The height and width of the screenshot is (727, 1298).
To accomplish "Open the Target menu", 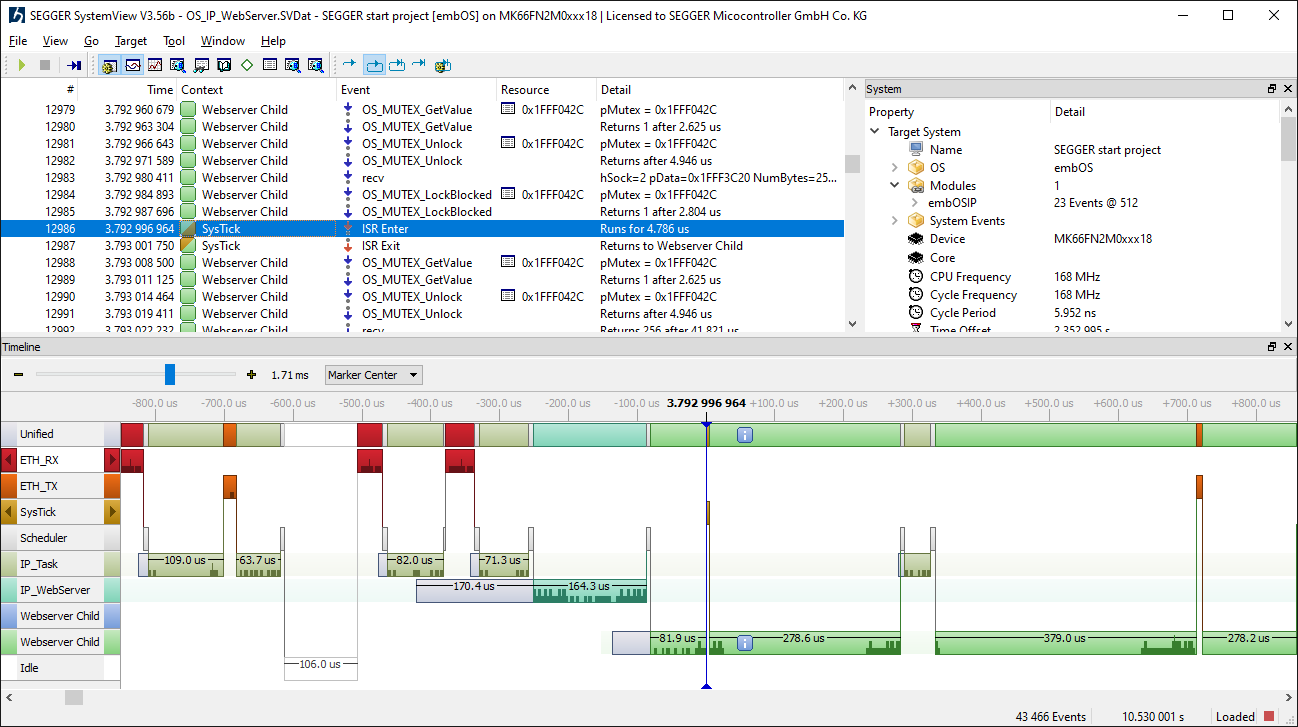I will [130, 41].
